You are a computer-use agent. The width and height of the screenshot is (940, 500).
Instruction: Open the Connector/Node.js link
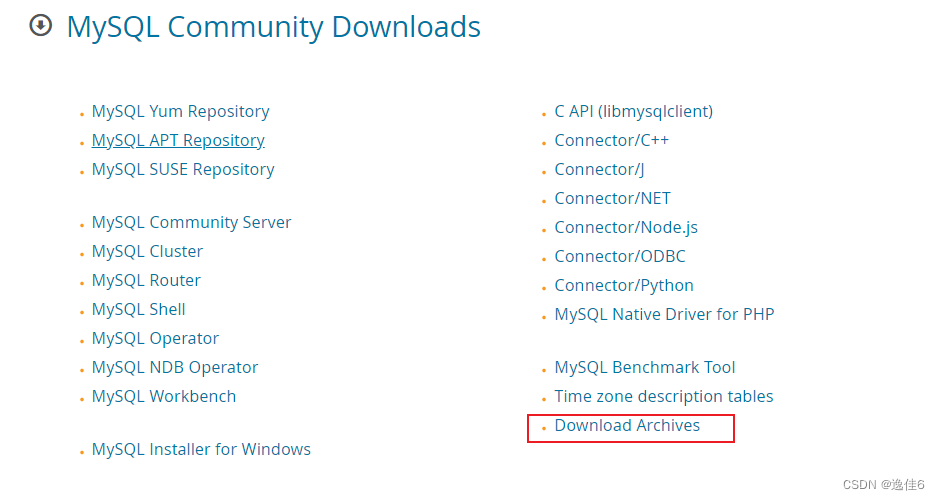click(626, 228)
